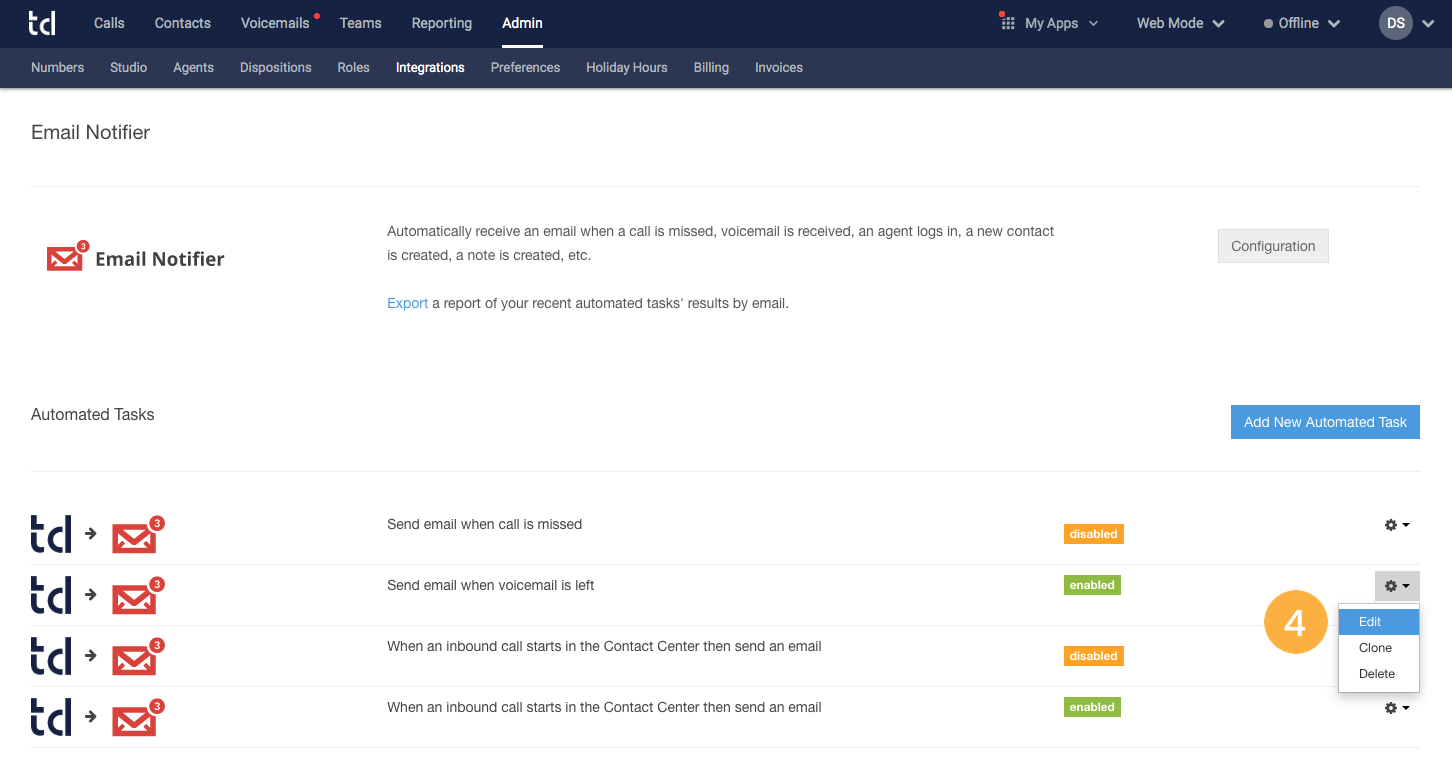The width and height of the screenshot is (1452, 781).
Task: Click 'Send email when call is missed' text
Action: [x=484, y=524]
